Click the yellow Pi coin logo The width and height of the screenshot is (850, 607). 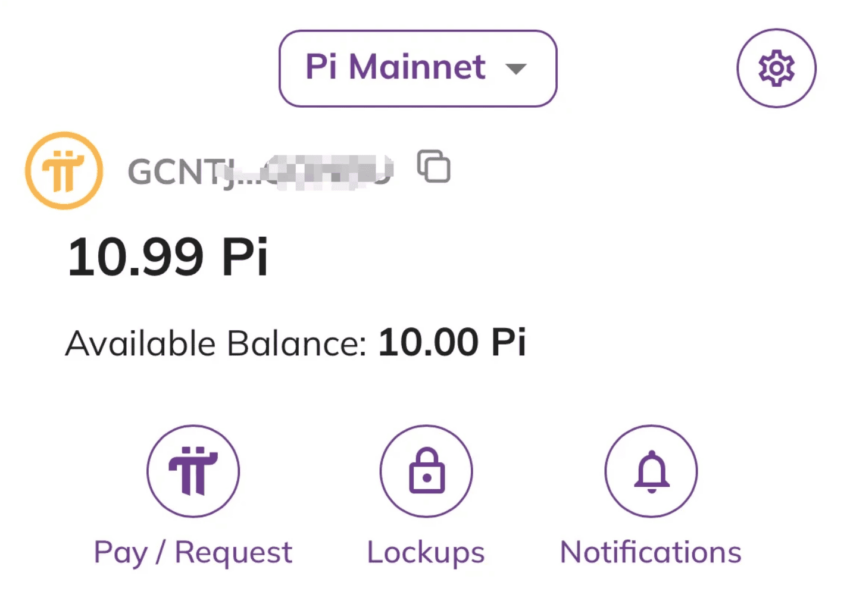tap(63, 169)
